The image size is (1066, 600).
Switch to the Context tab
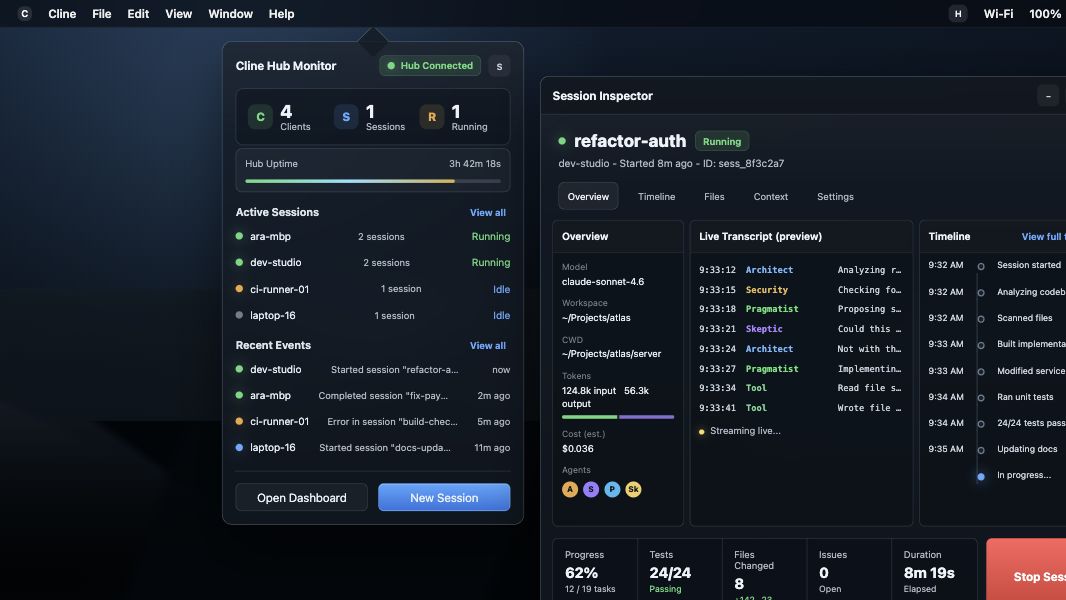coord(770,196)
